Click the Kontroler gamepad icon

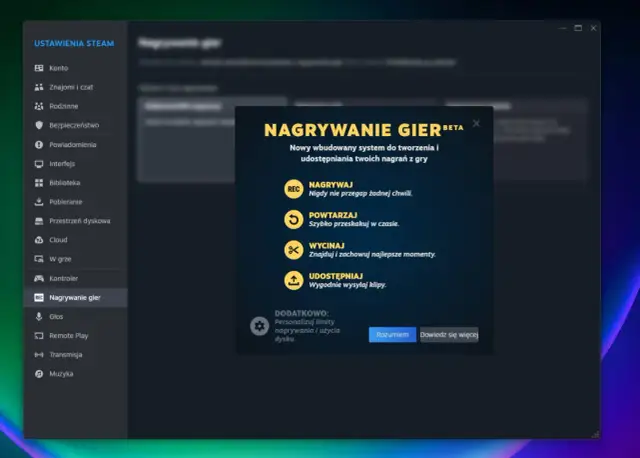pyautogui.click(x=39, y=278)
